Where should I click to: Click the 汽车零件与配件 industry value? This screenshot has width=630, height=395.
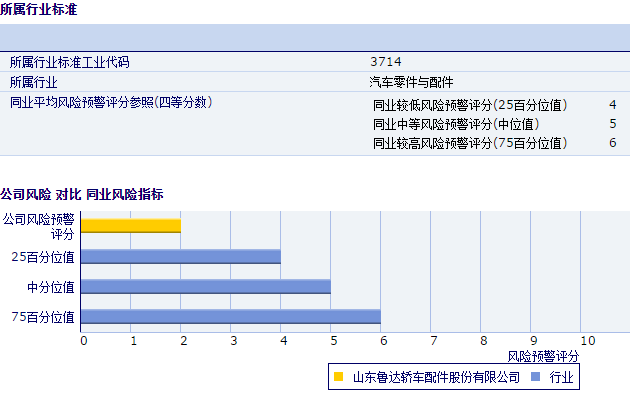pyautogui.click(x=411, y=82)
